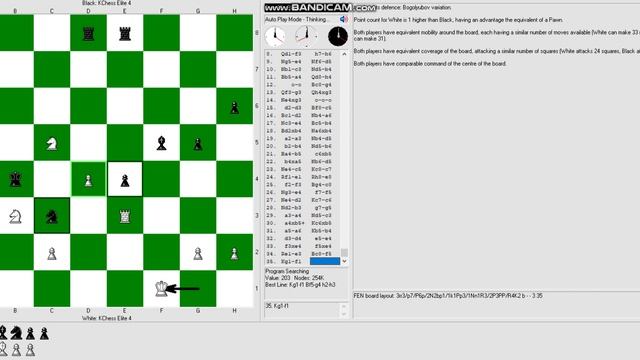Select move 'f7-f5' in row 26
The width and height of the screenshot is (640, 360).
coord(323,192)
